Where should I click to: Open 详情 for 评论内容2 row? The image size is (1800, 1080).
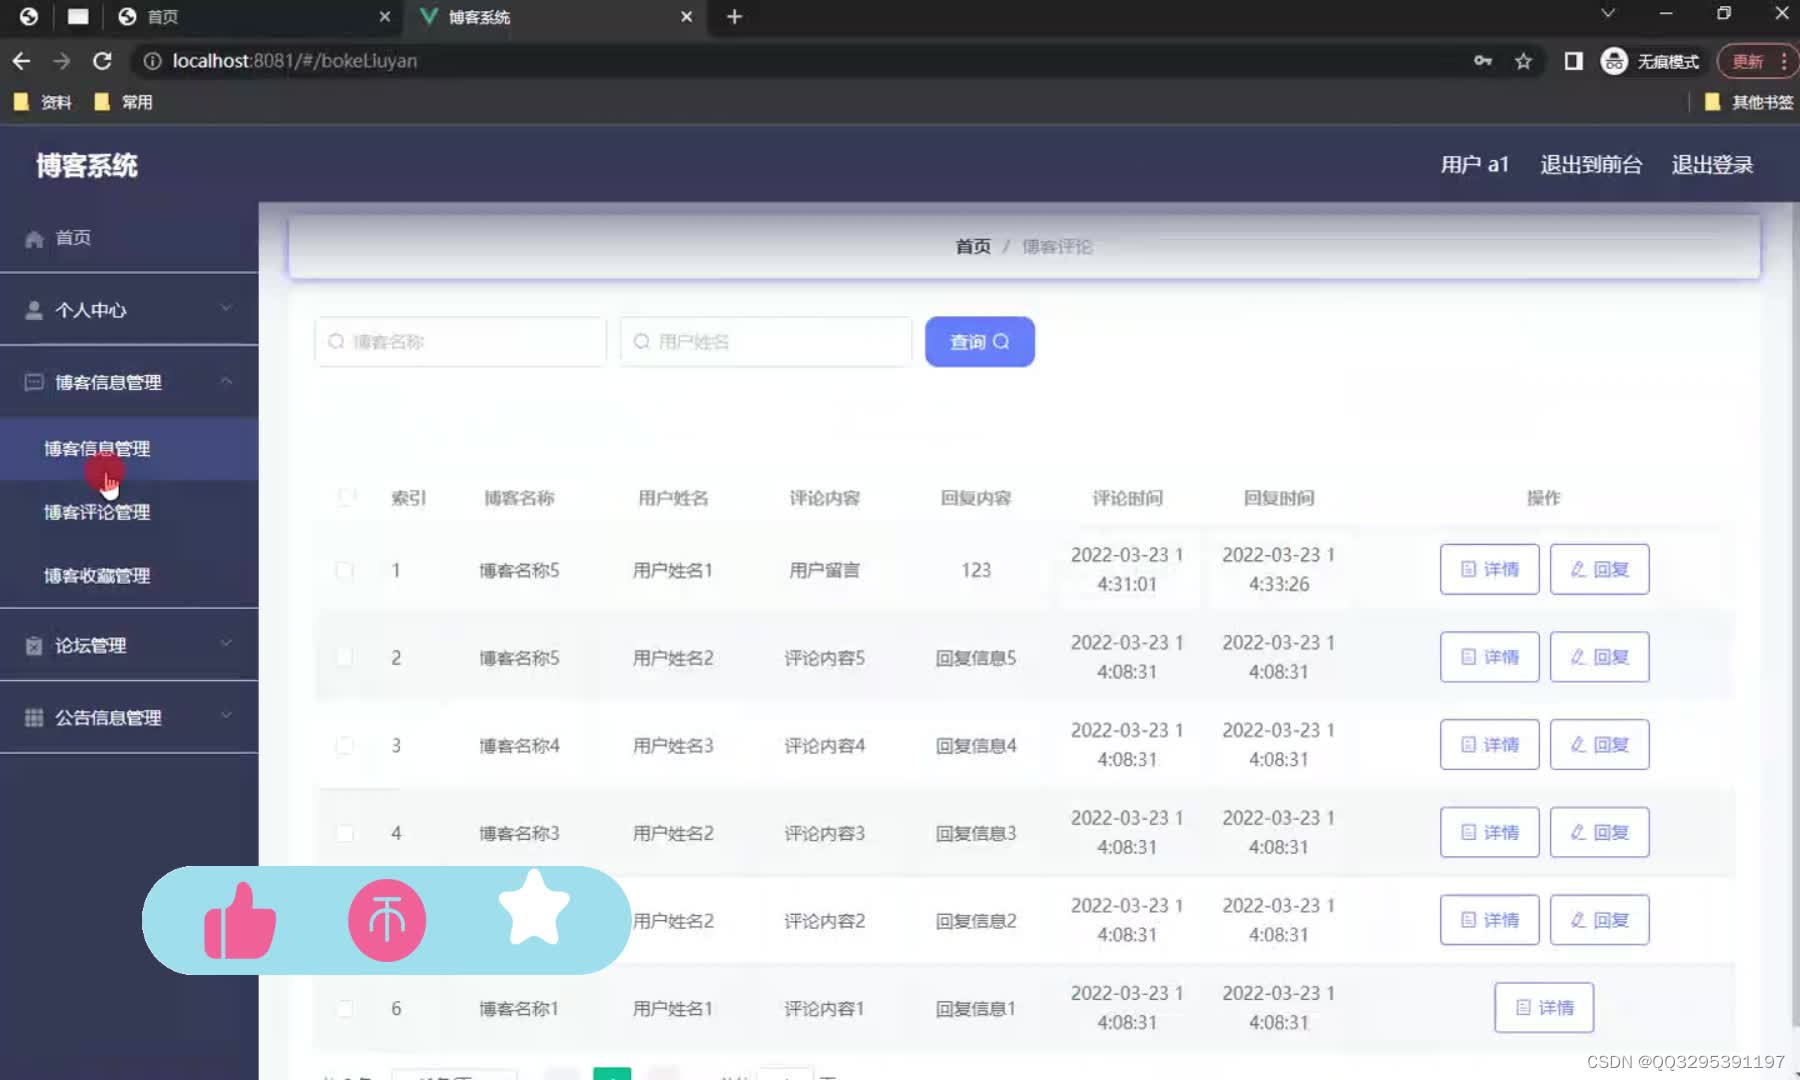tap(1490, 920)
